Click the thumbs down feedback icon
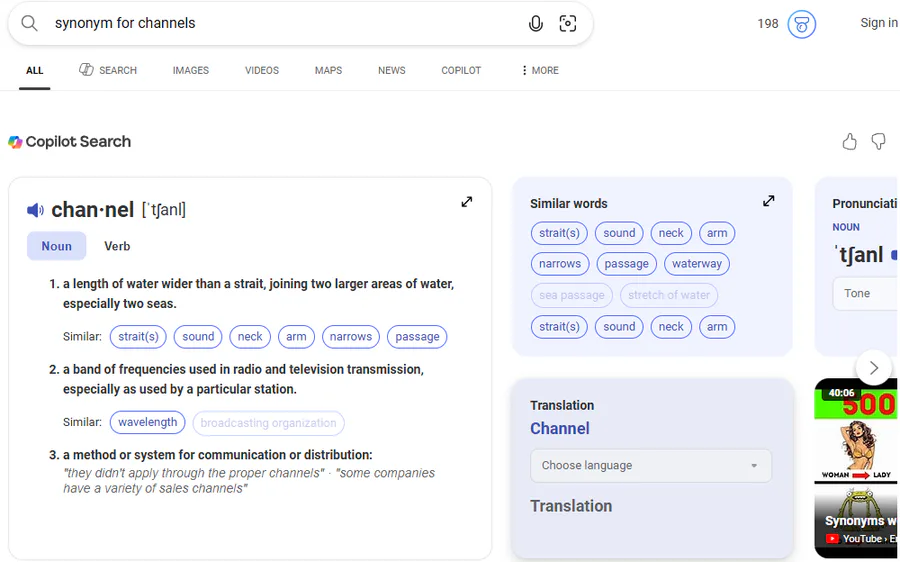Viewport: 900px width, 562px height. coord(878,142)
